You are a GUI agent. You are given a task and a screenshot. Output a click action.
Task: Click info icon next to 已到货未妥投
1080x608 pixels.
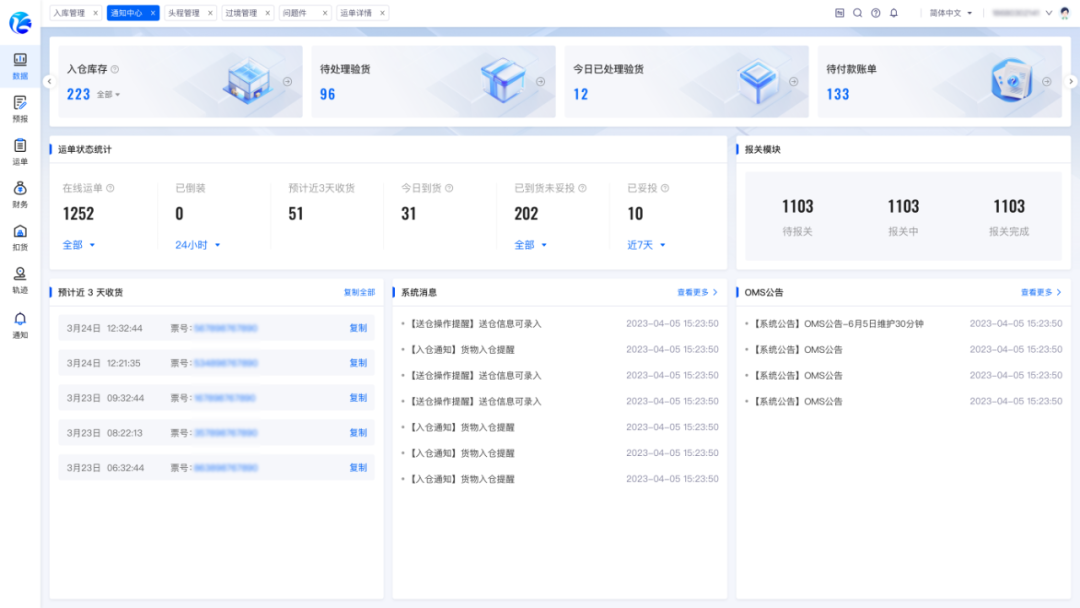click(x=582, y=188)
